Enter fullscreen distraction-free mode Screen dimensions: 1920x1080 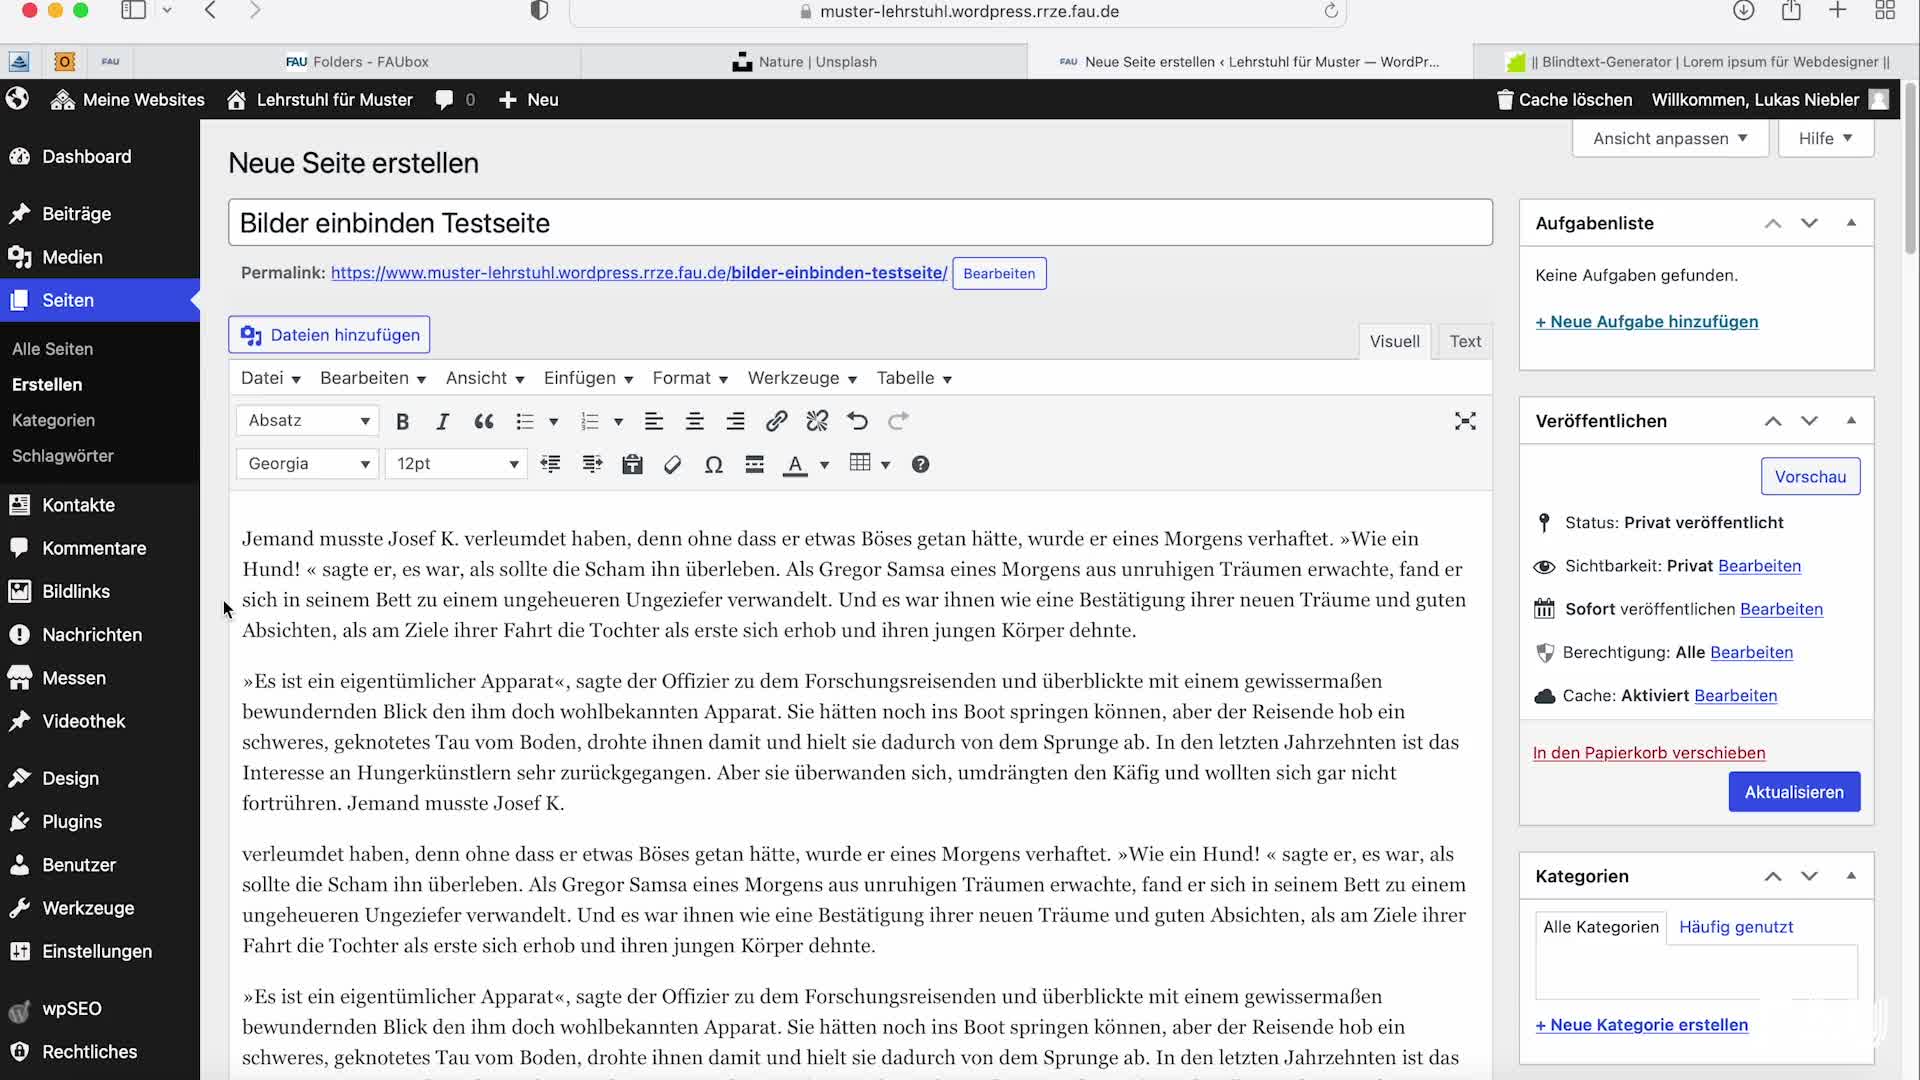[x=1465, y=421]
